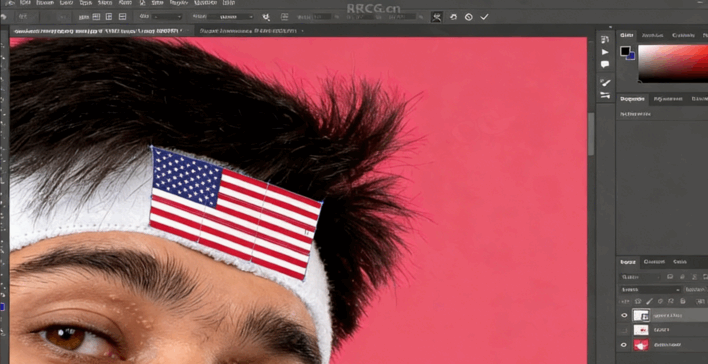
Task: Toggle the pixel layers filter icon
Action: point(670,277)
